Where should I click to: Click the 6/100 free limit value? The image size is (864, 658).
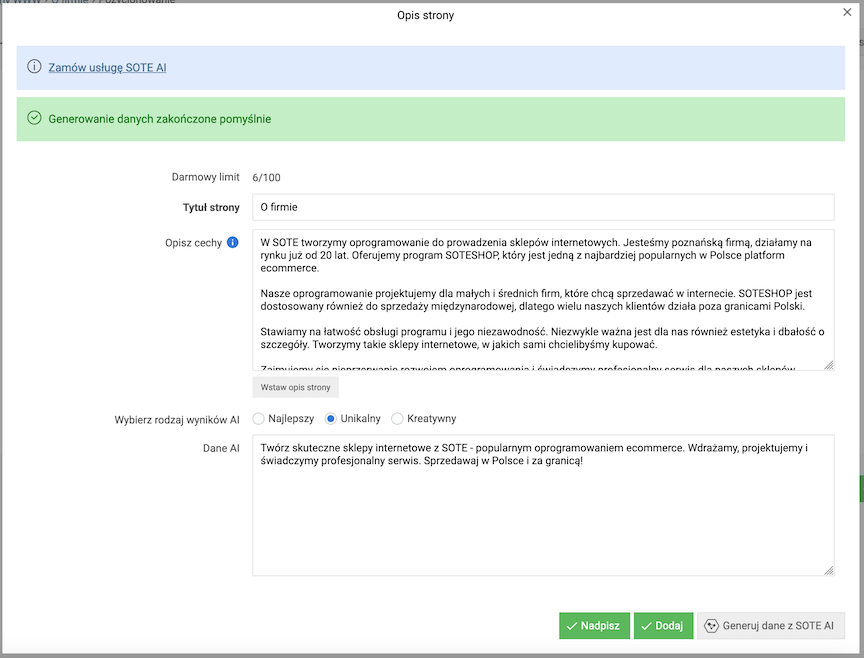coord(266,177)
